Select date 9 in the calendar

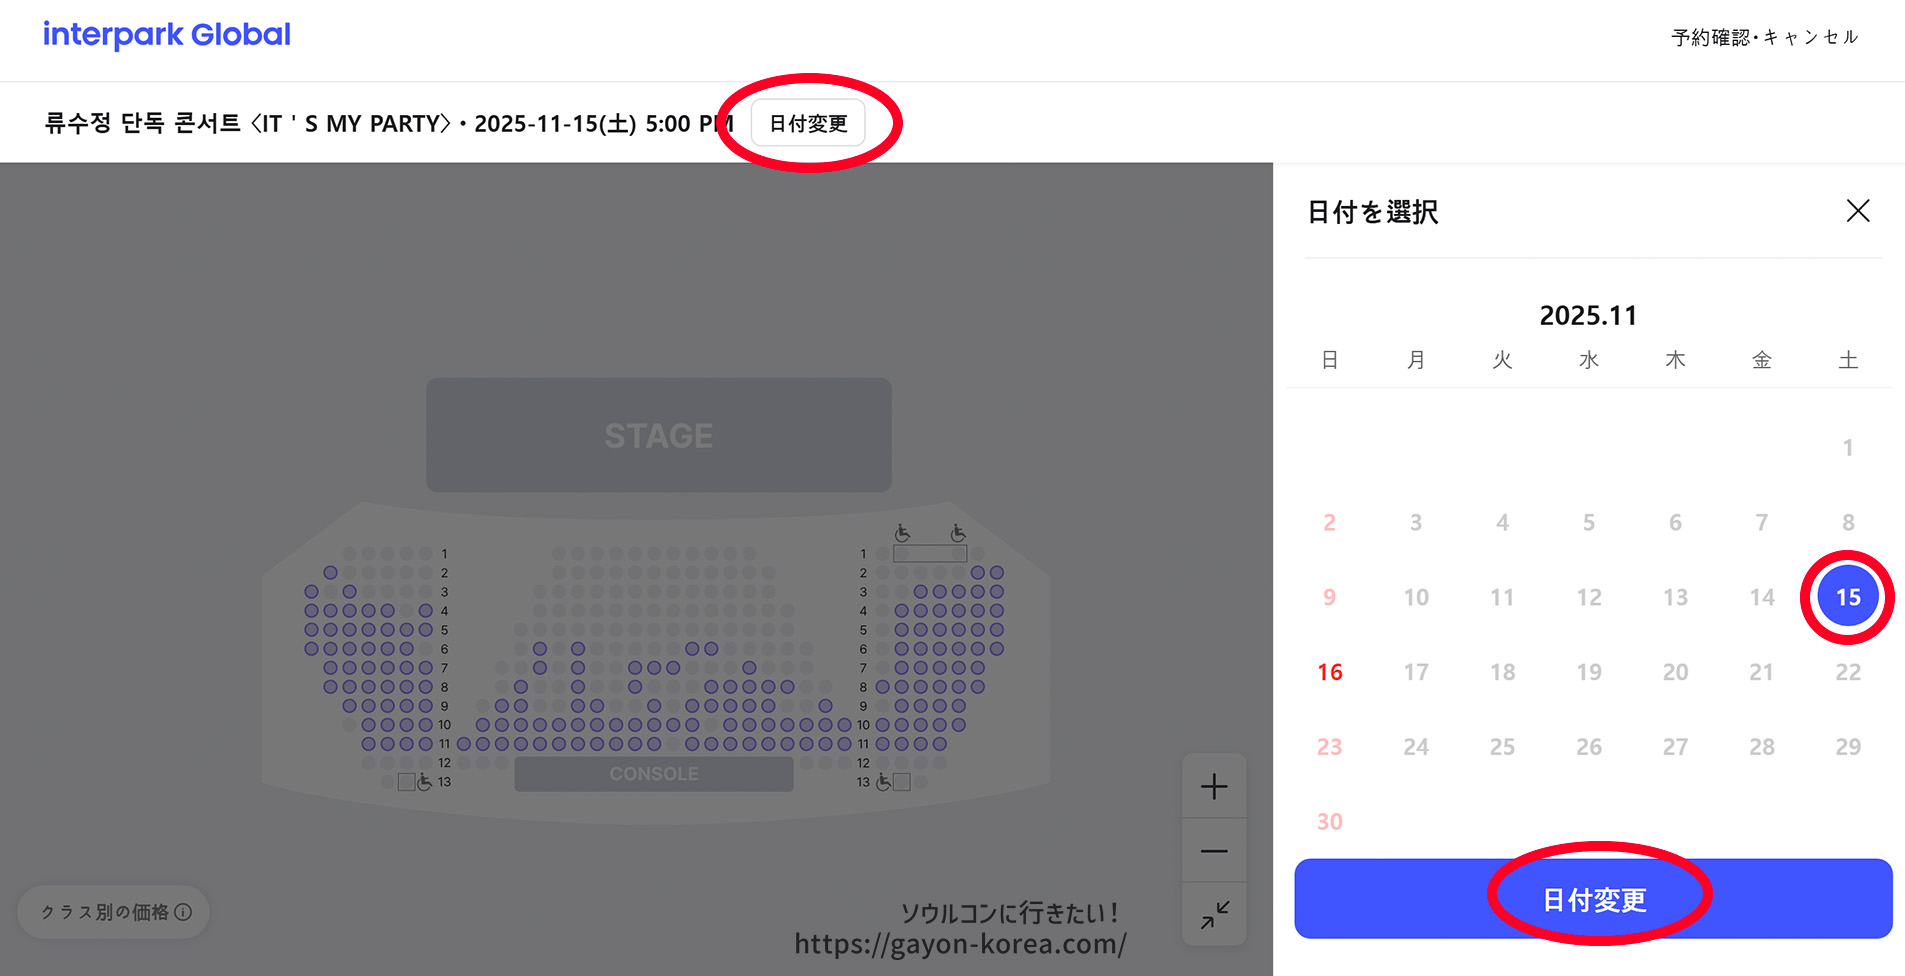1329,597
